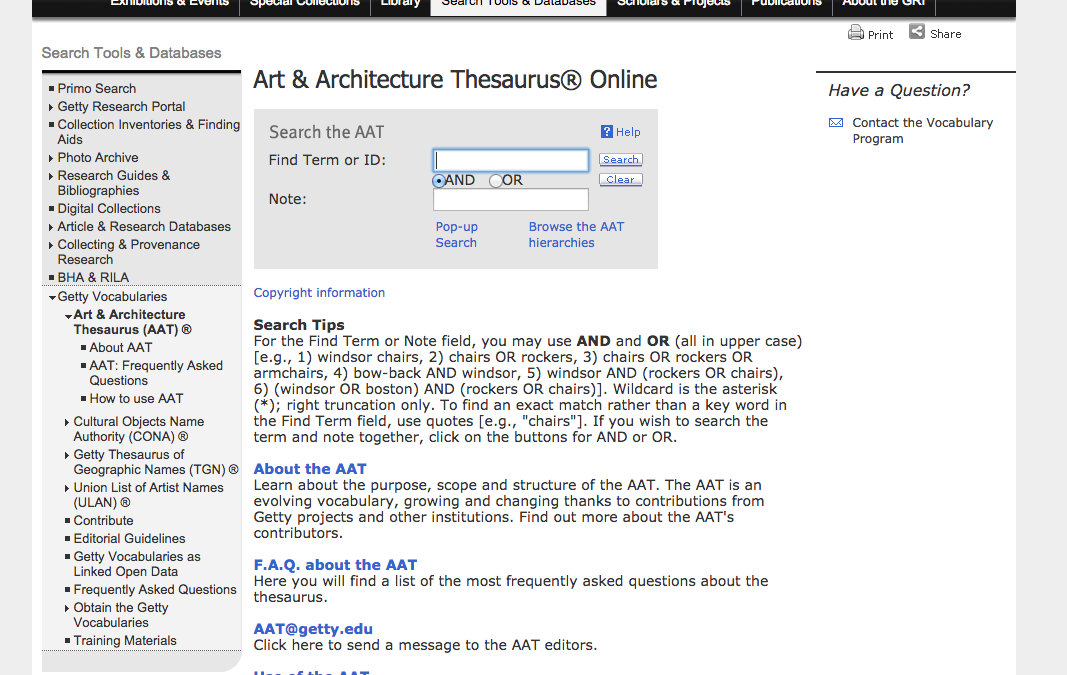Image resolution: width=1067 pixels, height=675 pixels.
Task: Open F.A.Q. about the AAT link
Action: (x=335, y=565)
